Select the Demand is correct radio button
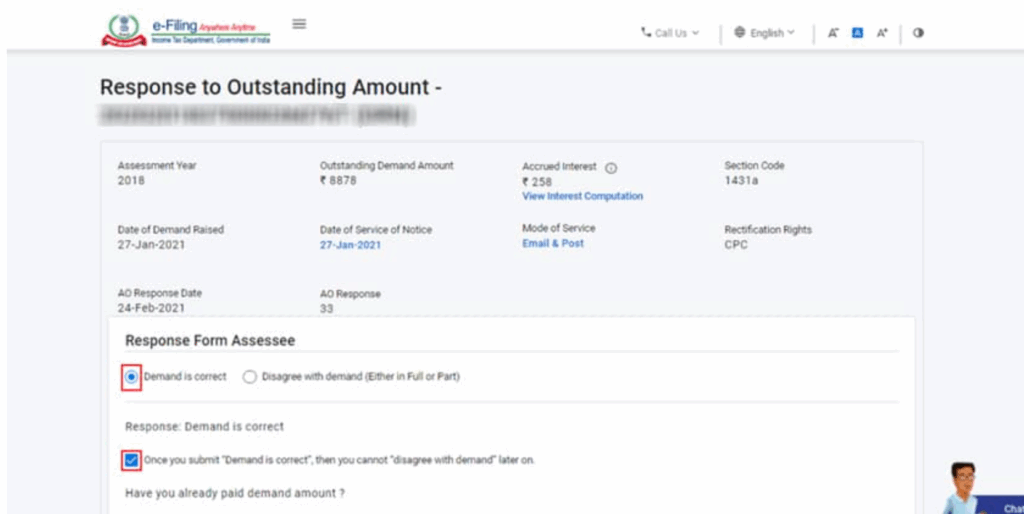Image resolution: width=1024 pixels, height=514 pixels. pos(132,377)
